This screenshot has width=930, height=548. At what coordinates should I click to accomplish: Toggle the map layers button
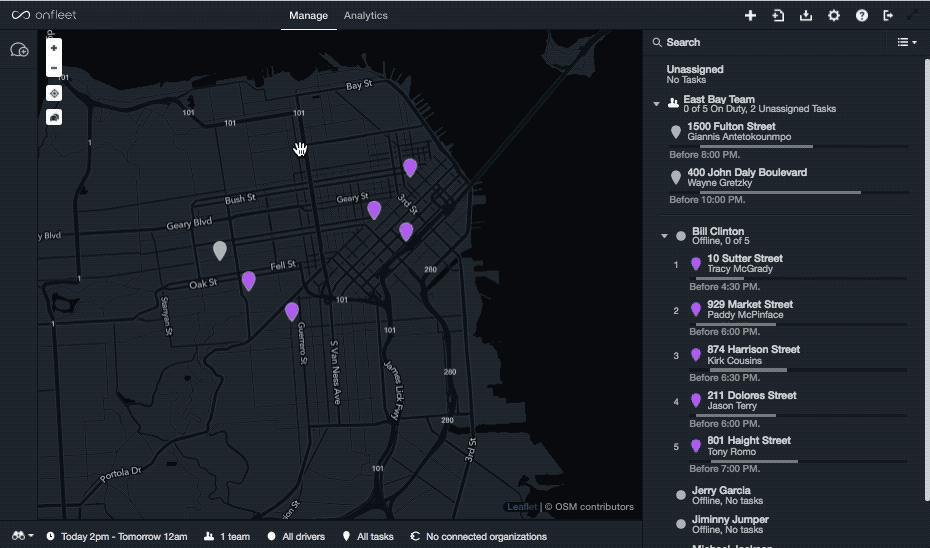54,117
